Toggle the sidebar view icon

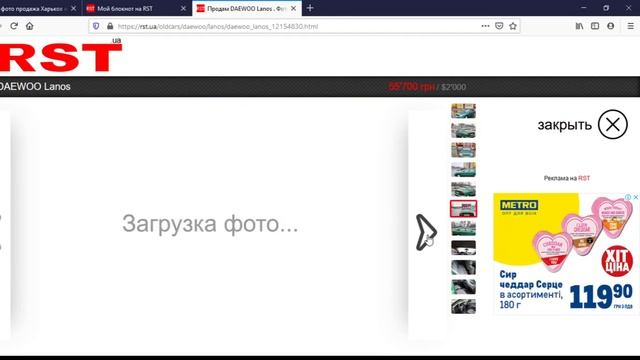(x=595, y=26)
